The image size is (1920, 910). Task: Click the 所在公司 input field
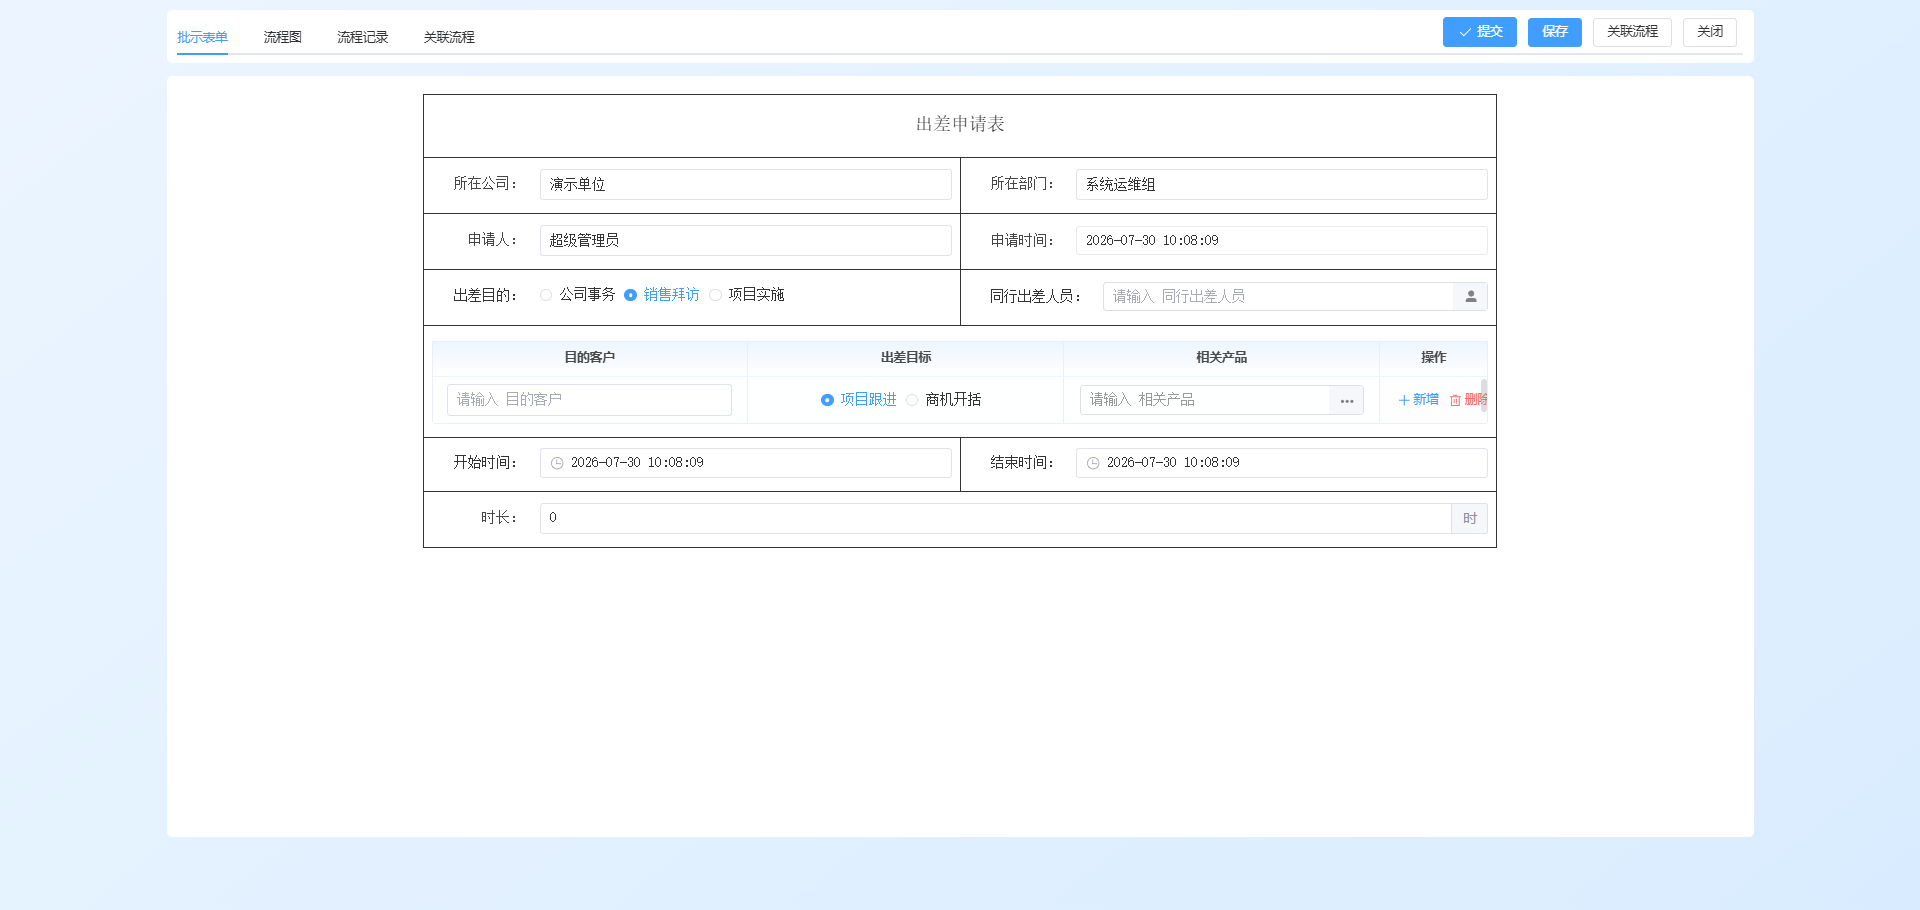[746, 185]
